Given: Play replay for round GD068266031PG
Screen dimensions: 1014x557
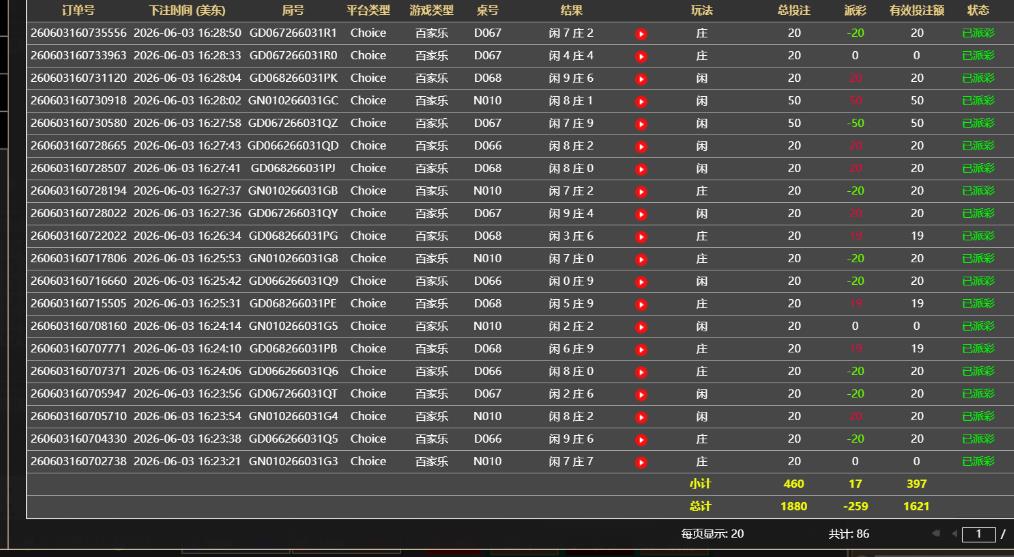Looking at the screenshot, I should pyautogui.click(x=641, y=237).
